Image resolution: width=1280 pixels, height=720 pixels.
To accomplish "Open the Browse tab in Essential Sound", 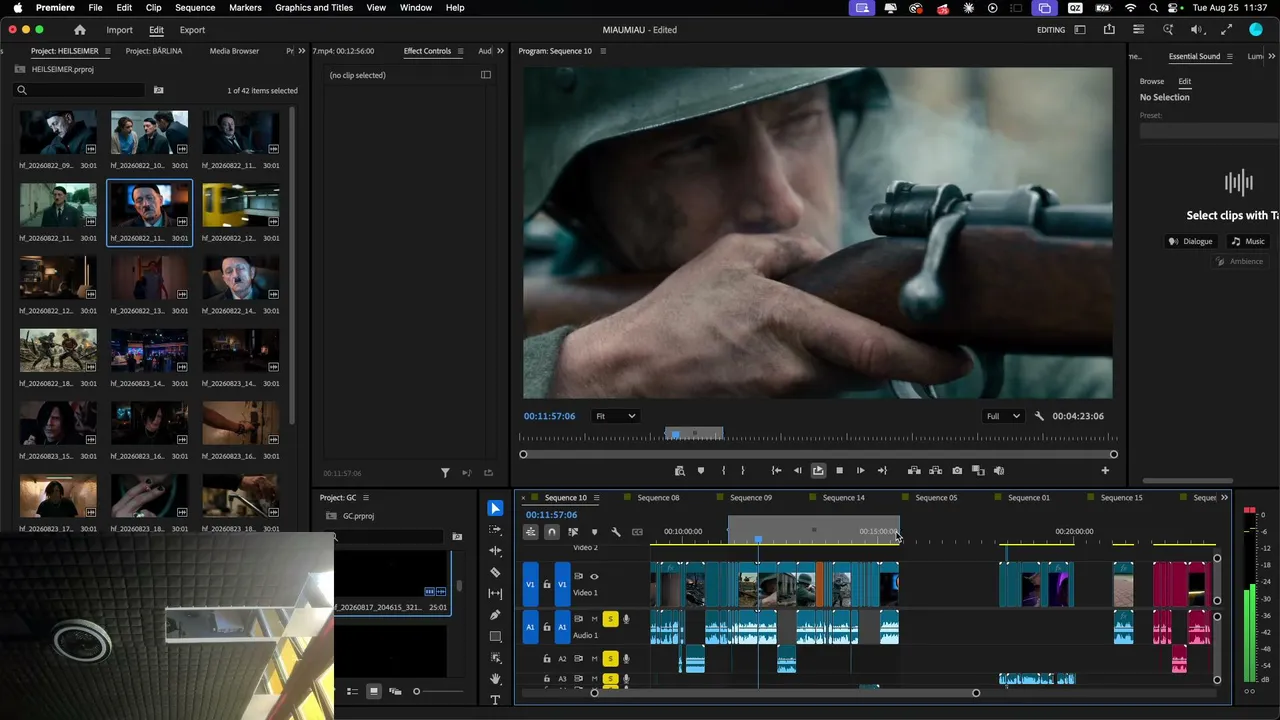I will (1152, 81).
